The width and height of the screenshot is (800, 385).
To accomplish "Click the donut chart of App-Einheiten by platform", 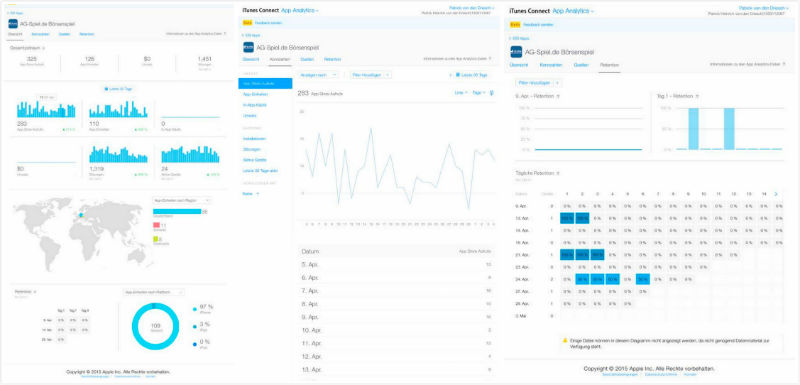I will tap(155, 326).
